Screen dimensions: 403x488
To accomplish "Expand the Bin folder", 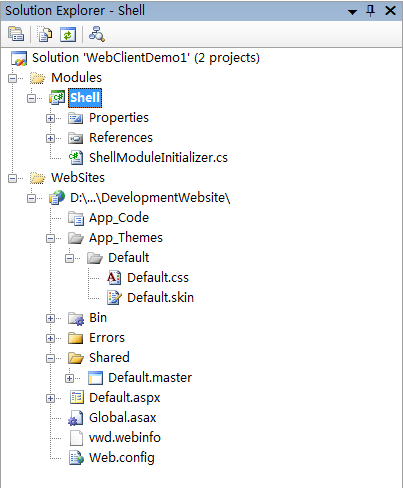I will coord(51,319).
